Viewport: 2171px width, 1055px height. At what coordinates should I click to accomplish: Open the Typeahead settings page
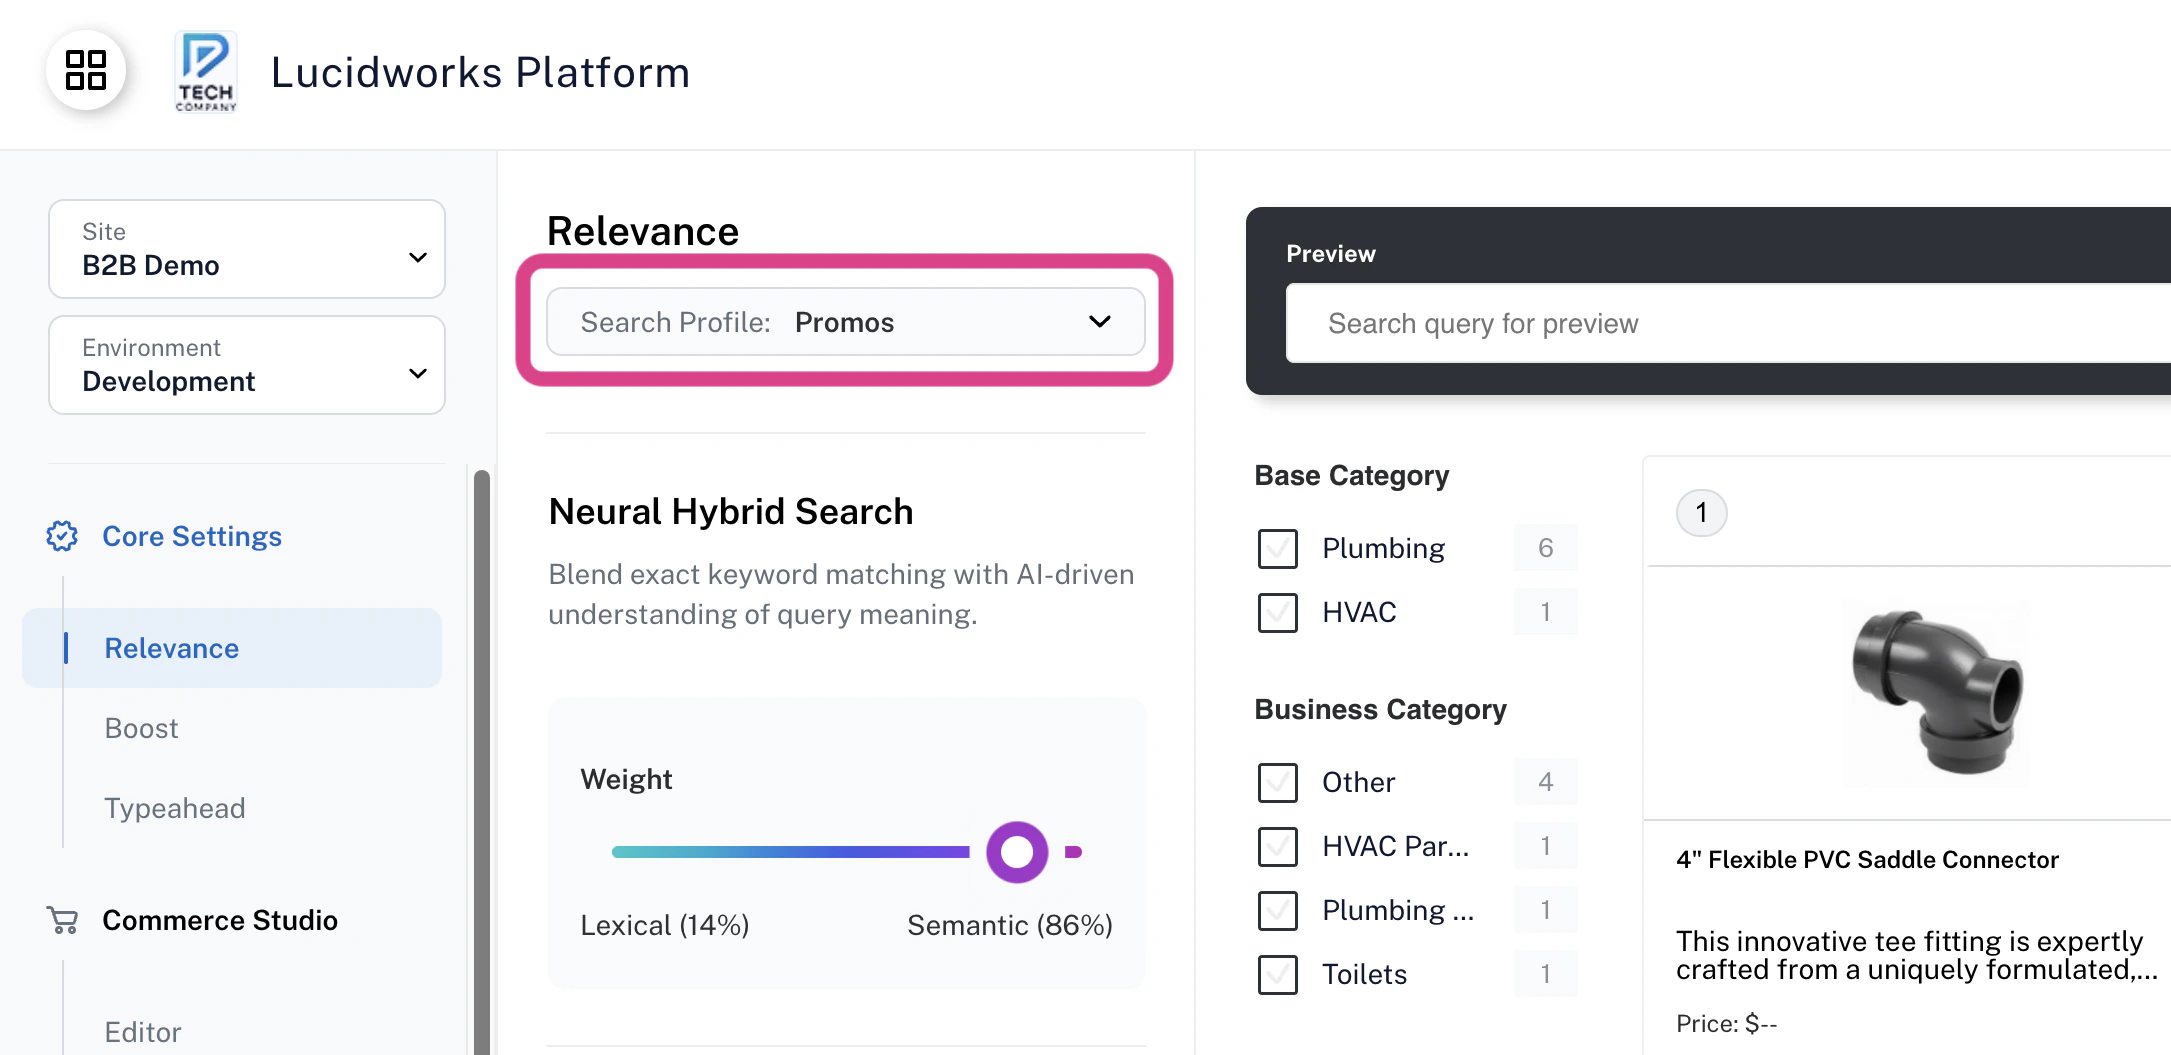[x=175, y=808]
